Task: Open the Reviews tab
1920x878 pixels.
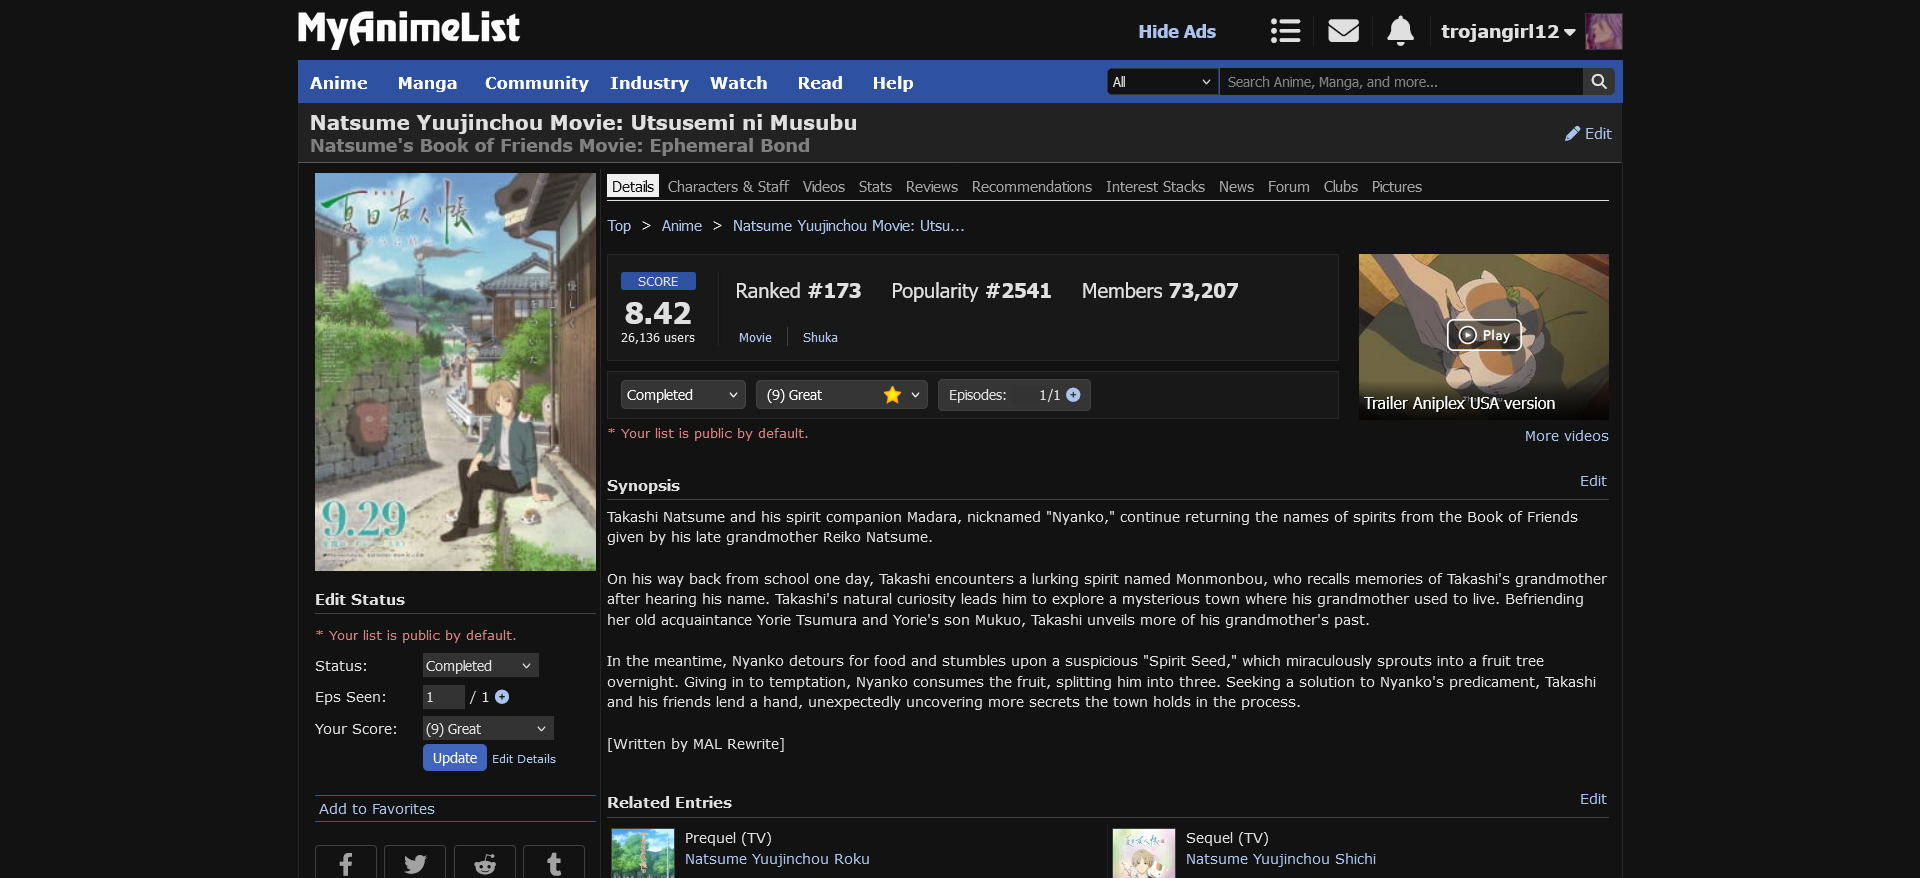Action: click(931, 187)
